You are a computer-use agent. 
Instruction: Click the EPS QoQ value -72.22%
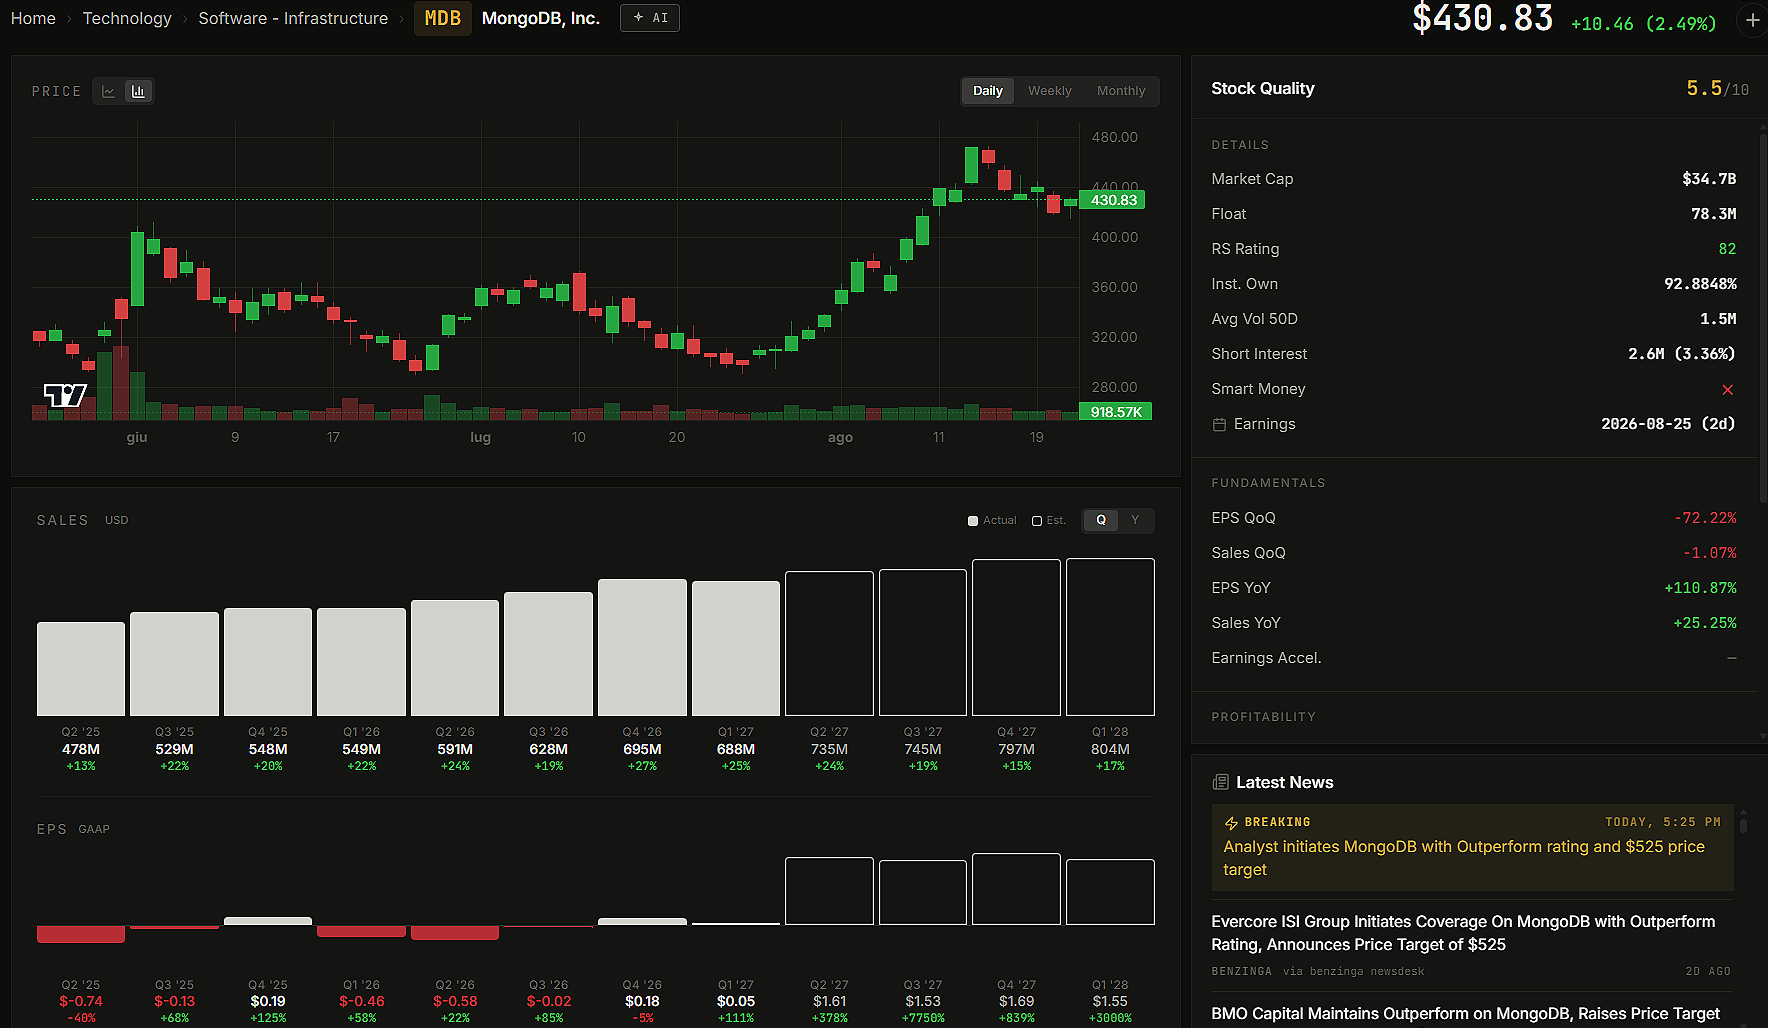click(x=1705, y=518)
